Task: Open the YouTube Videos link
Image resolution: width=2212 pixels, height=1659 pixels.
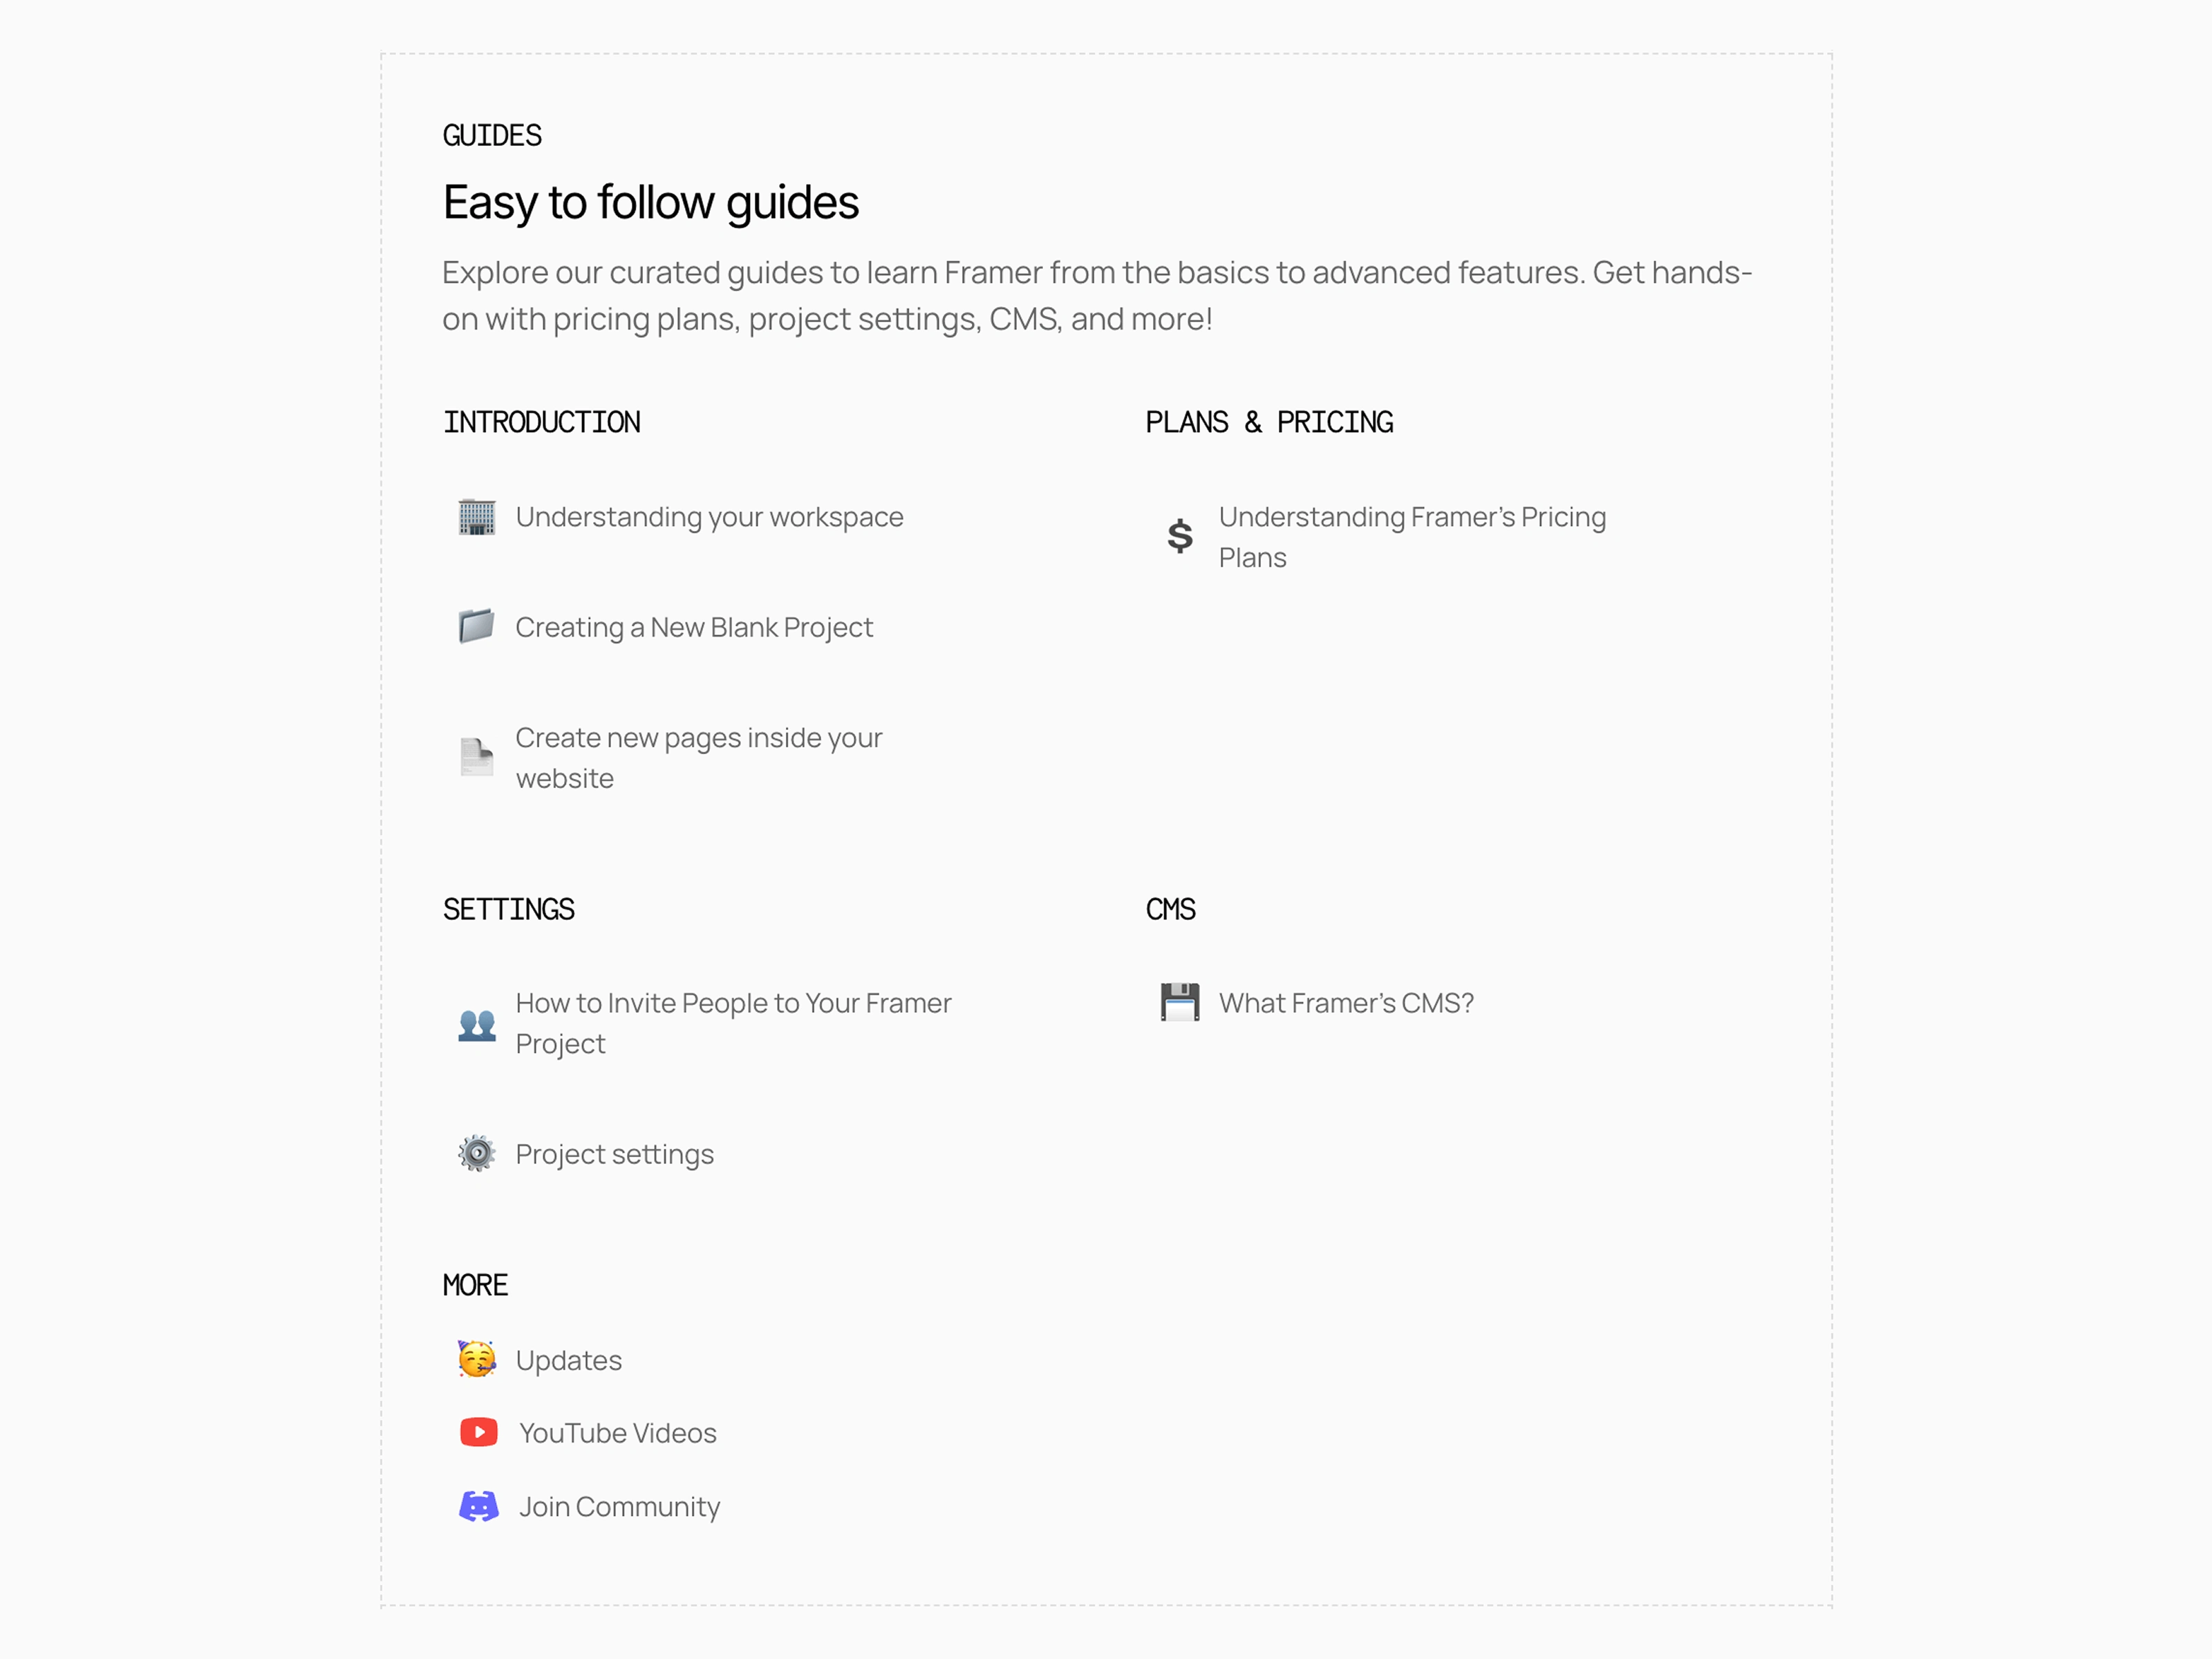Action: (x=618, y=1433)
